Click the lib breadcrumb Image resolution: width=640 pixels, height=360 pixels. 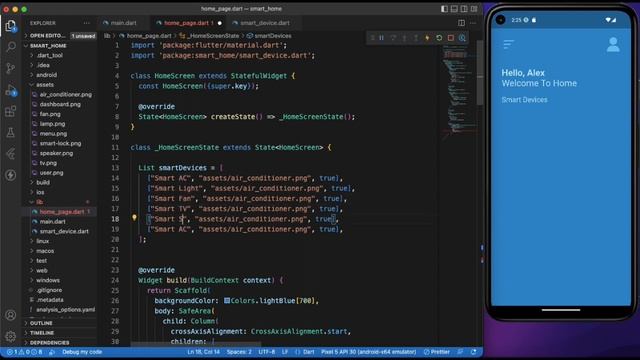(107, 36)
